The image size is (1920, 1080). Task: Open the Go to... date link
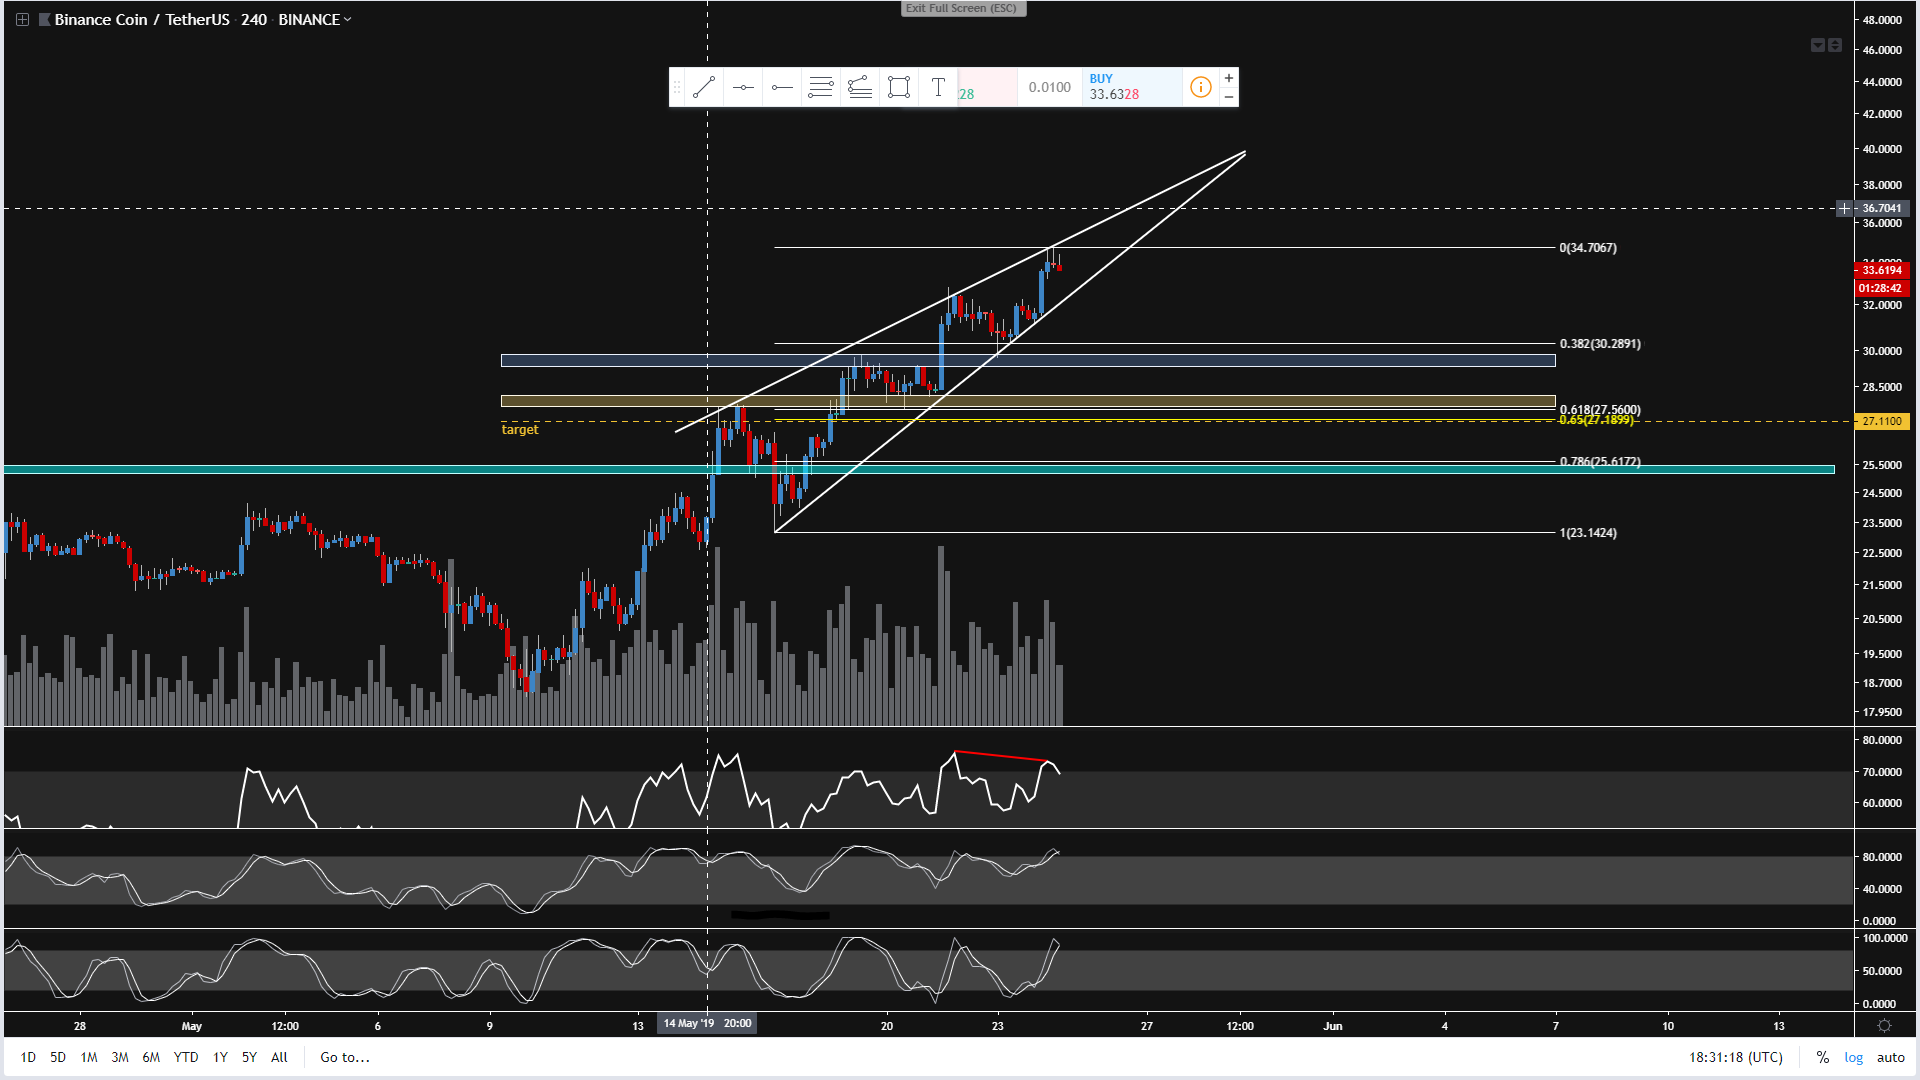tap(345, 1057)
